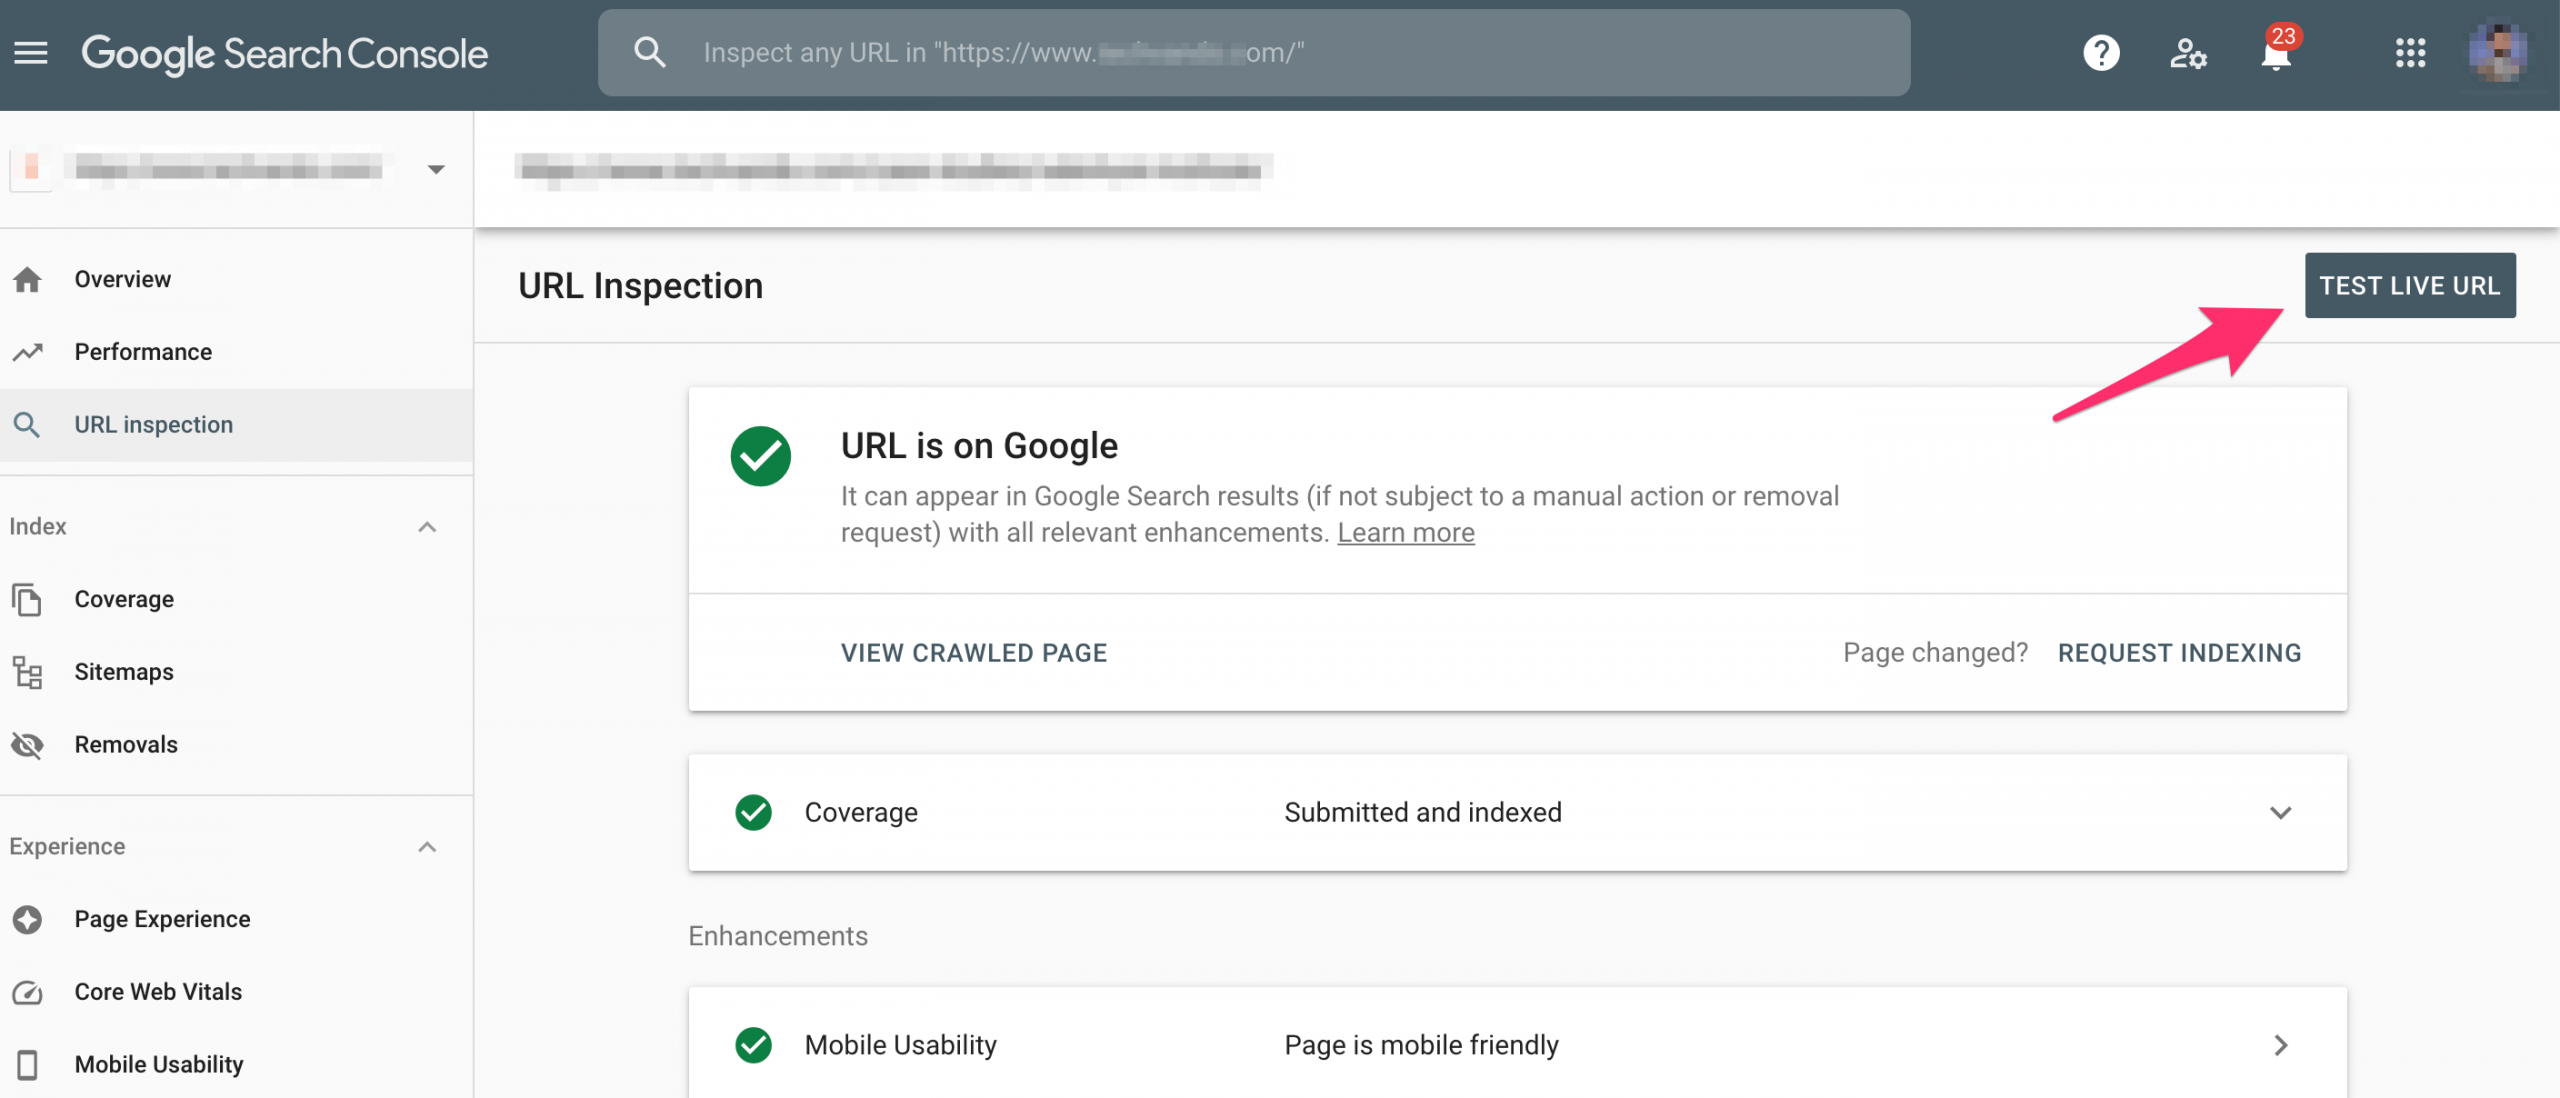
Task: Open user and settings management icon
Action: pos(2188,53)
